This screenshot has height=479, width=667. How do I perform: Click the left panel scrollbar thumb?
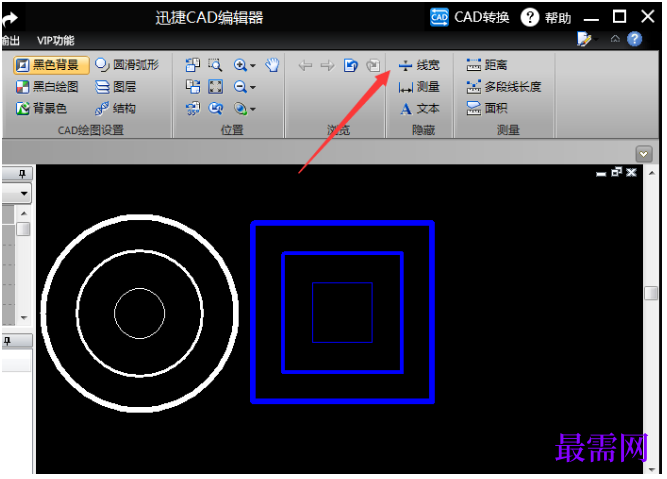tap(23, 229)
